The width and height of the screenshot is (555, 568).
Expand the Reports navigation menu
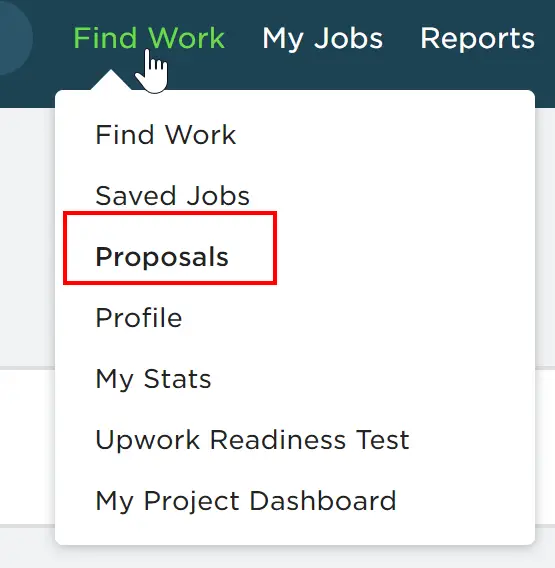[477, 38]
